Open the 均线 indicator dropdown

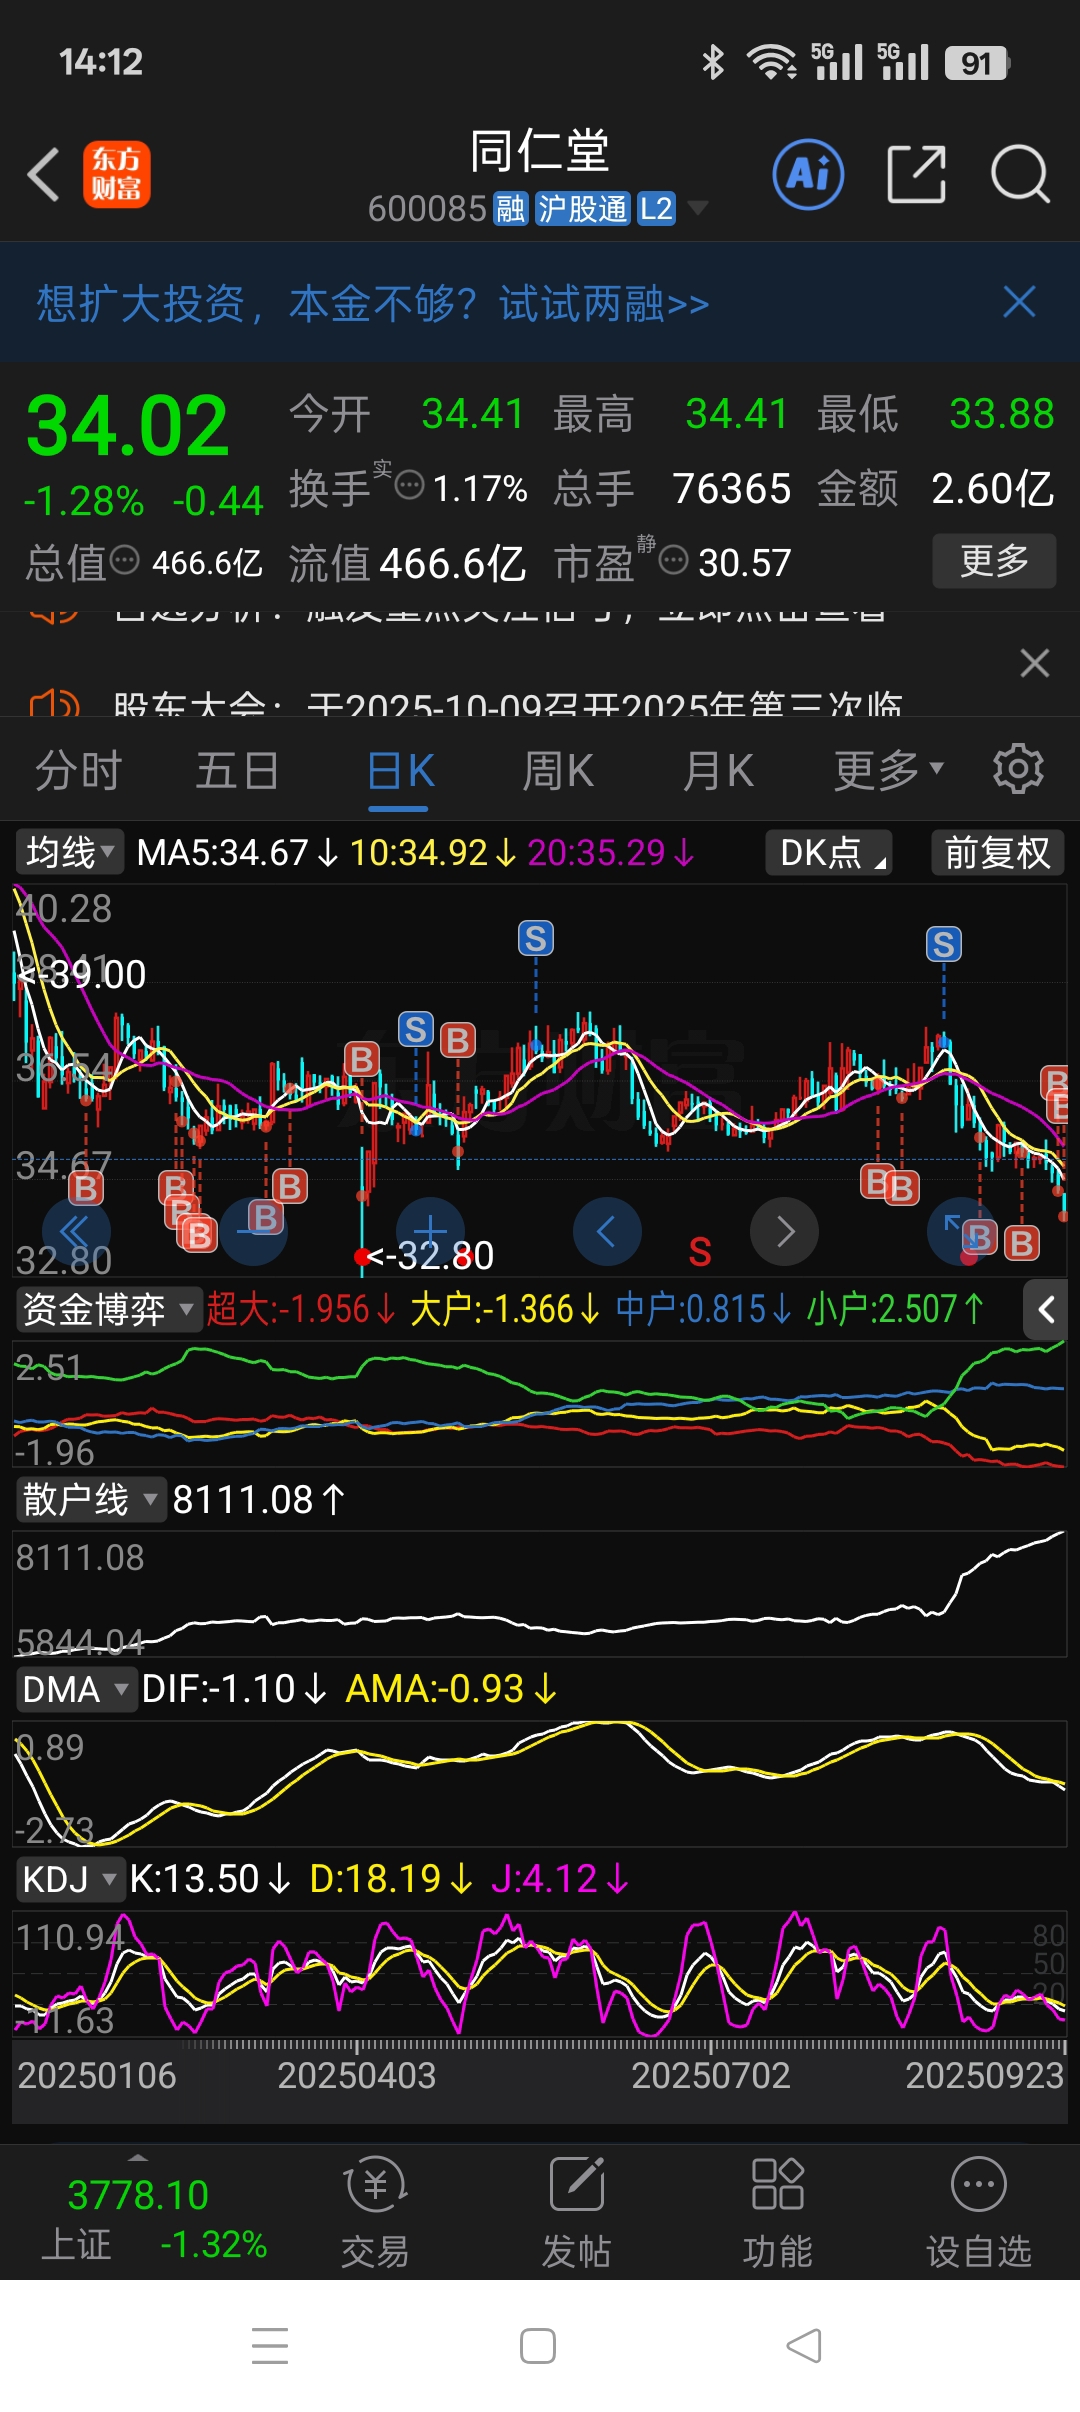tap(69, 853)
